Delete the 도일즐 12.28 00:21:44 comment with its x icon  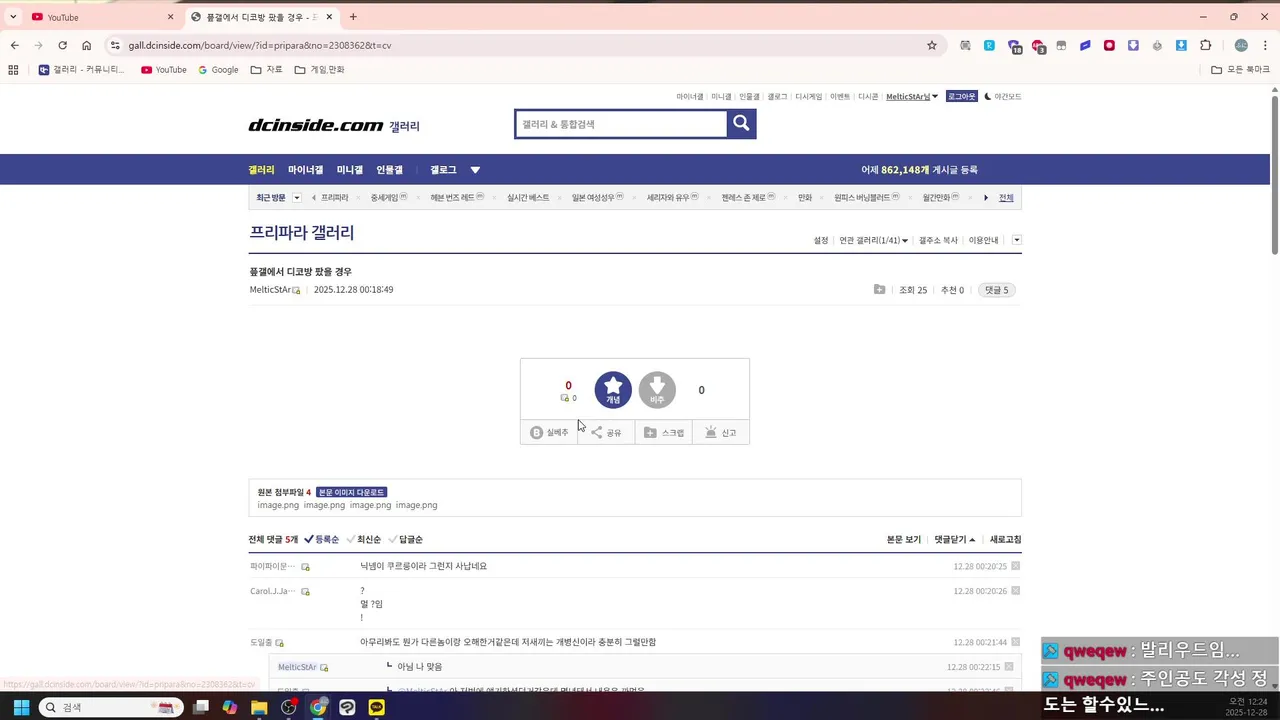1016,642
